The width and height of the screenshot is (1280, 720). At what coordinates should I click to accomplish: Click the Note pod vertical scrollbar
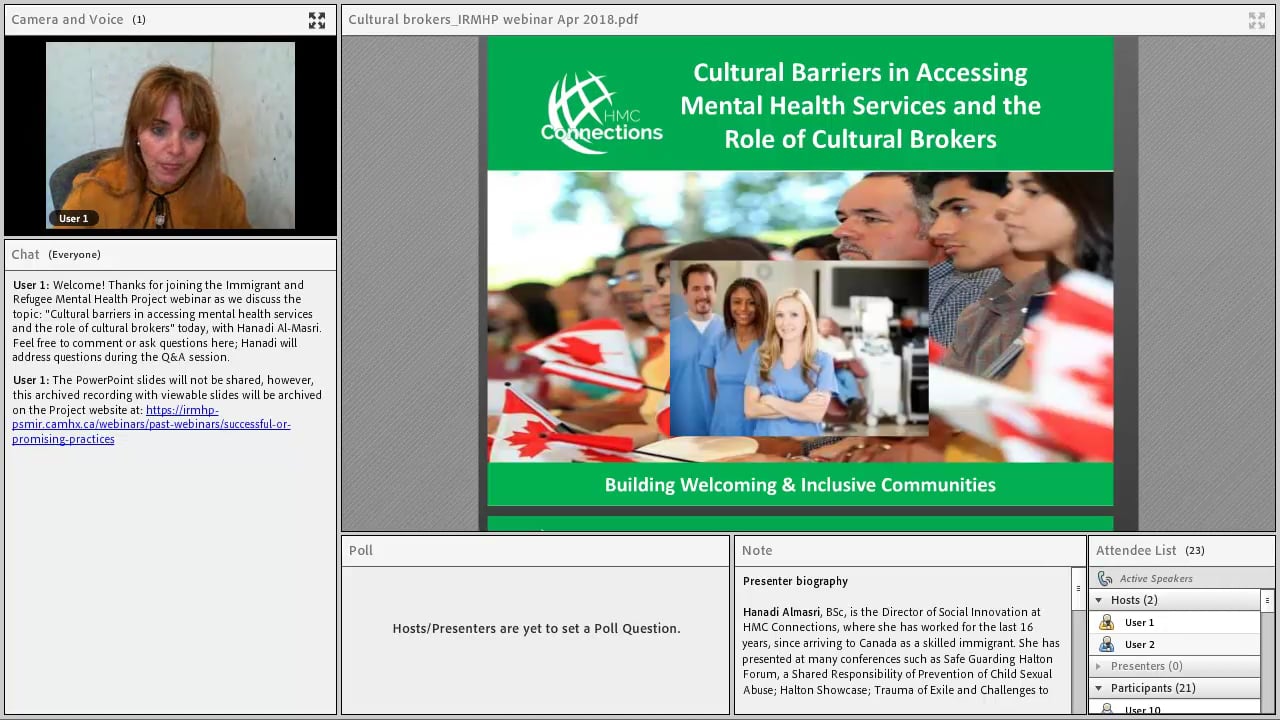(x=1078, y=640)
